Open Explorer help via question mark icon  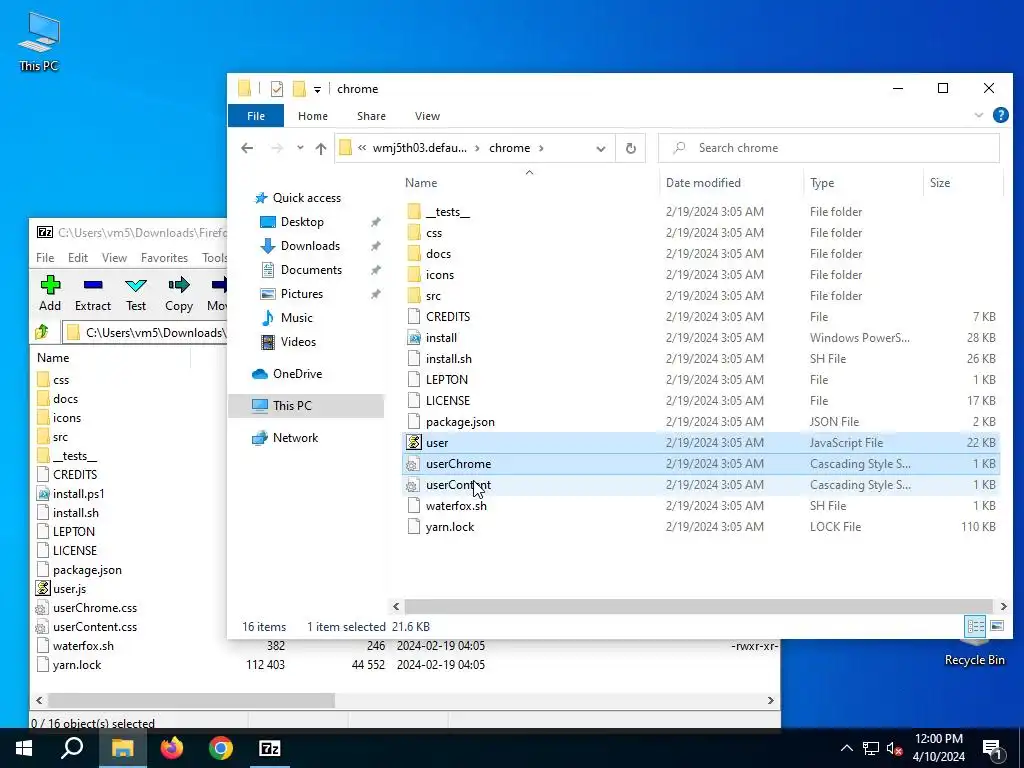point(1000,116)
